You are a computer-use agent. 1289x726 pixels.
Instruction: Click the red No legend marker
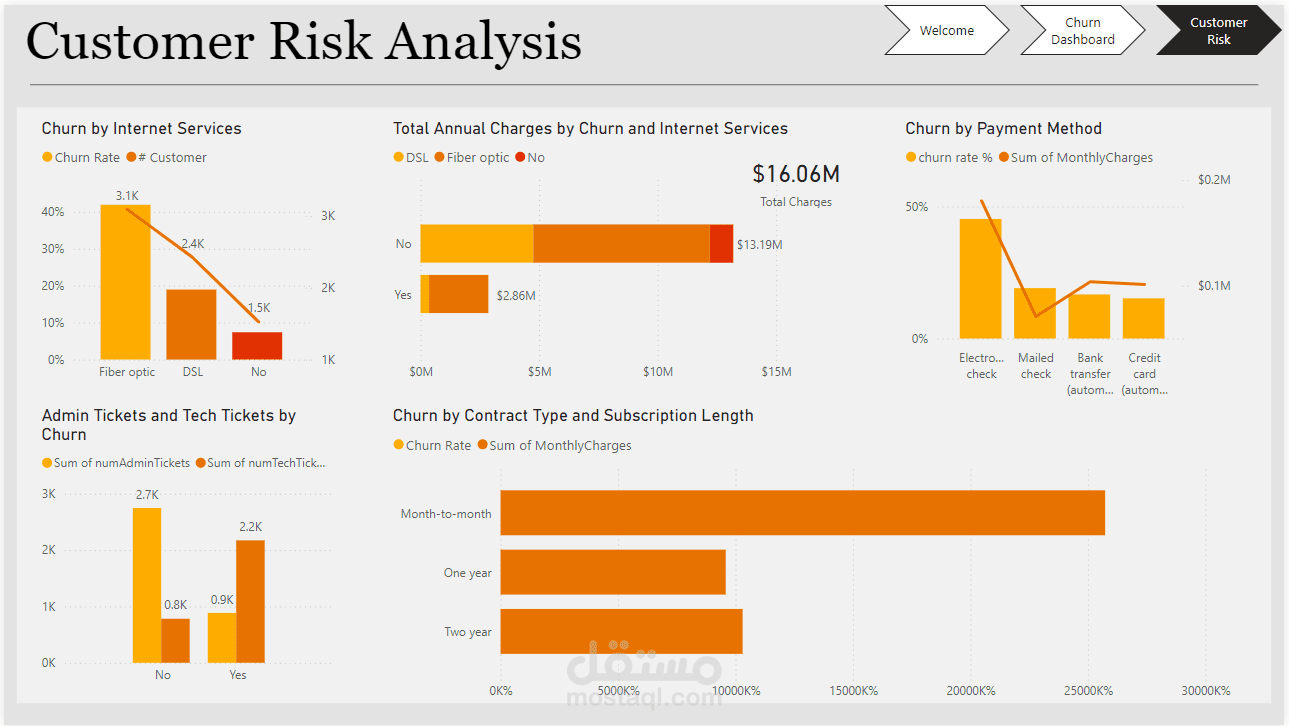[x=520, y=157]
